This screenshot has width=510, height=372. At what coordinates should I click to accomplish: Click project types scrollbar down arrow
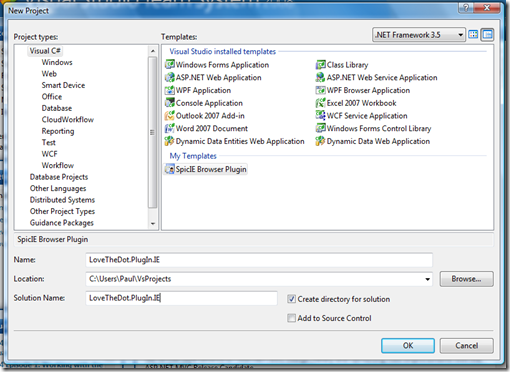click(153, 223)
